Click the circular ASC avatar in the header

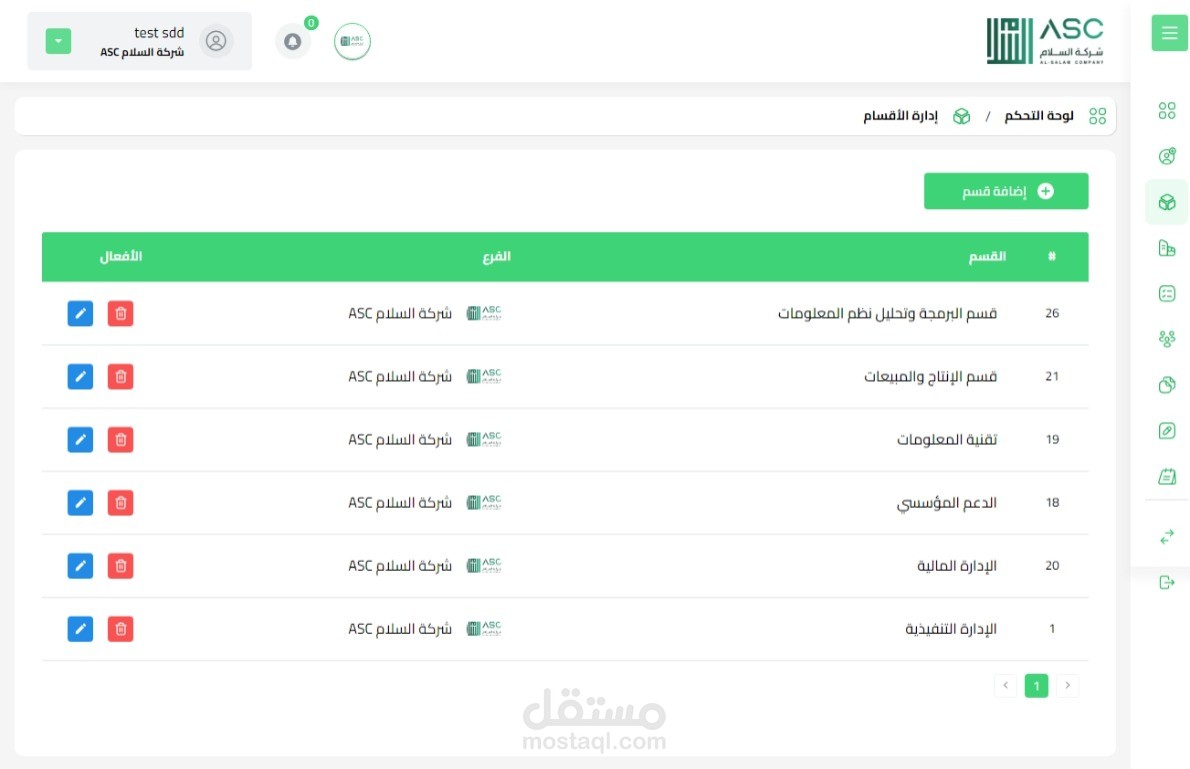[x=352, y=43]
